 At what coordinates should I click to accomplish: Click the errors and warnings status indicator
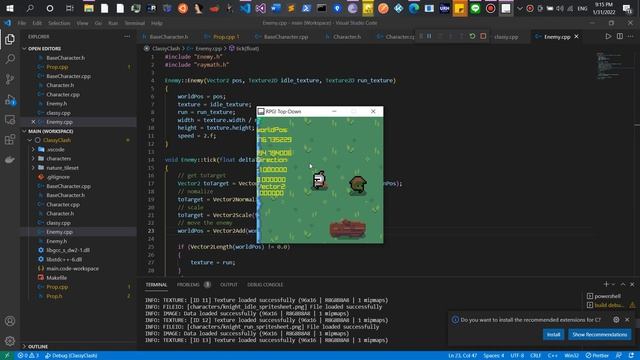tap(28, 356)
